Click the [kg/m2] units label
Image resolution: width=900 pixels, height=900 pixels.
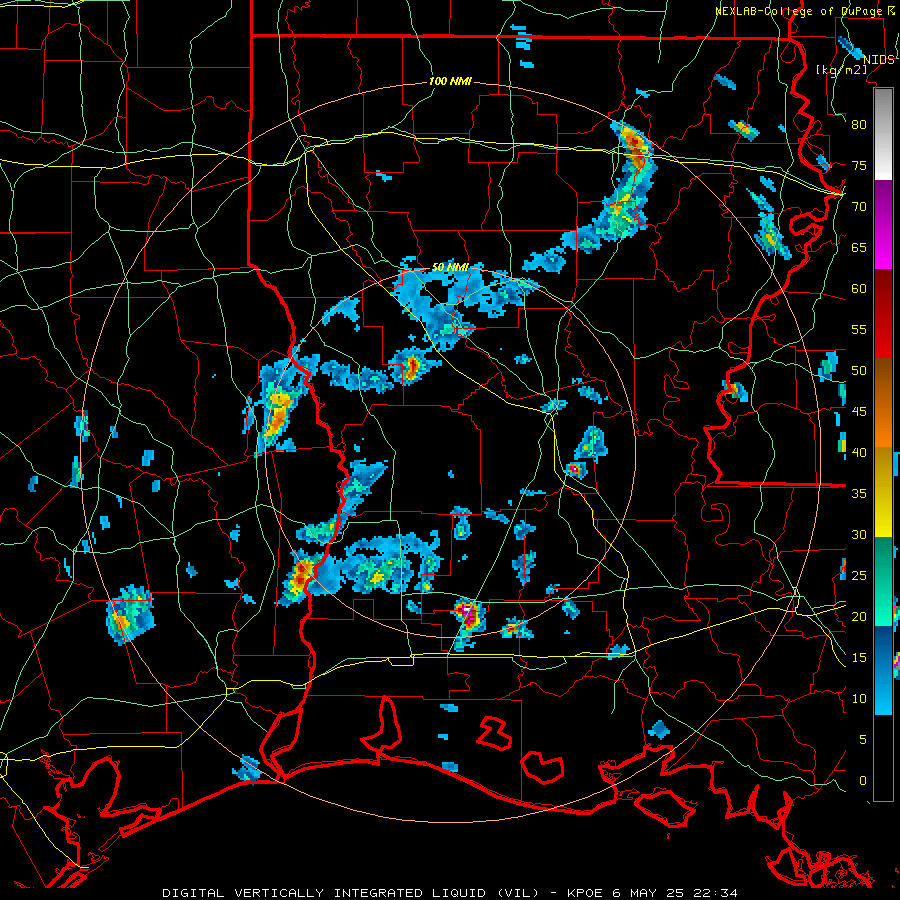click(841, 69)
